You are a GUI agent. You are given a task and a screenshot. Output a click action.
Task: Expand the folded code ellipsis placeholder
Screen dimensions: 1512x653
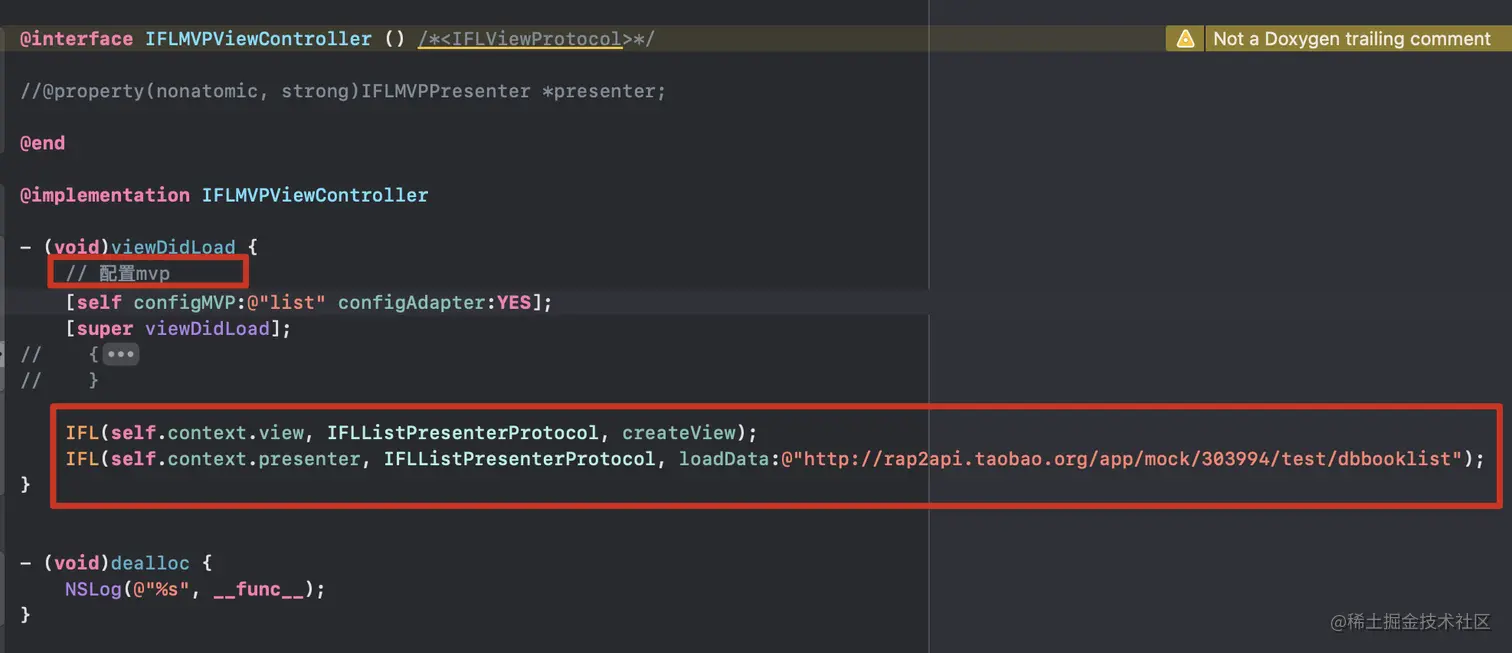click(x=121, y=354)
